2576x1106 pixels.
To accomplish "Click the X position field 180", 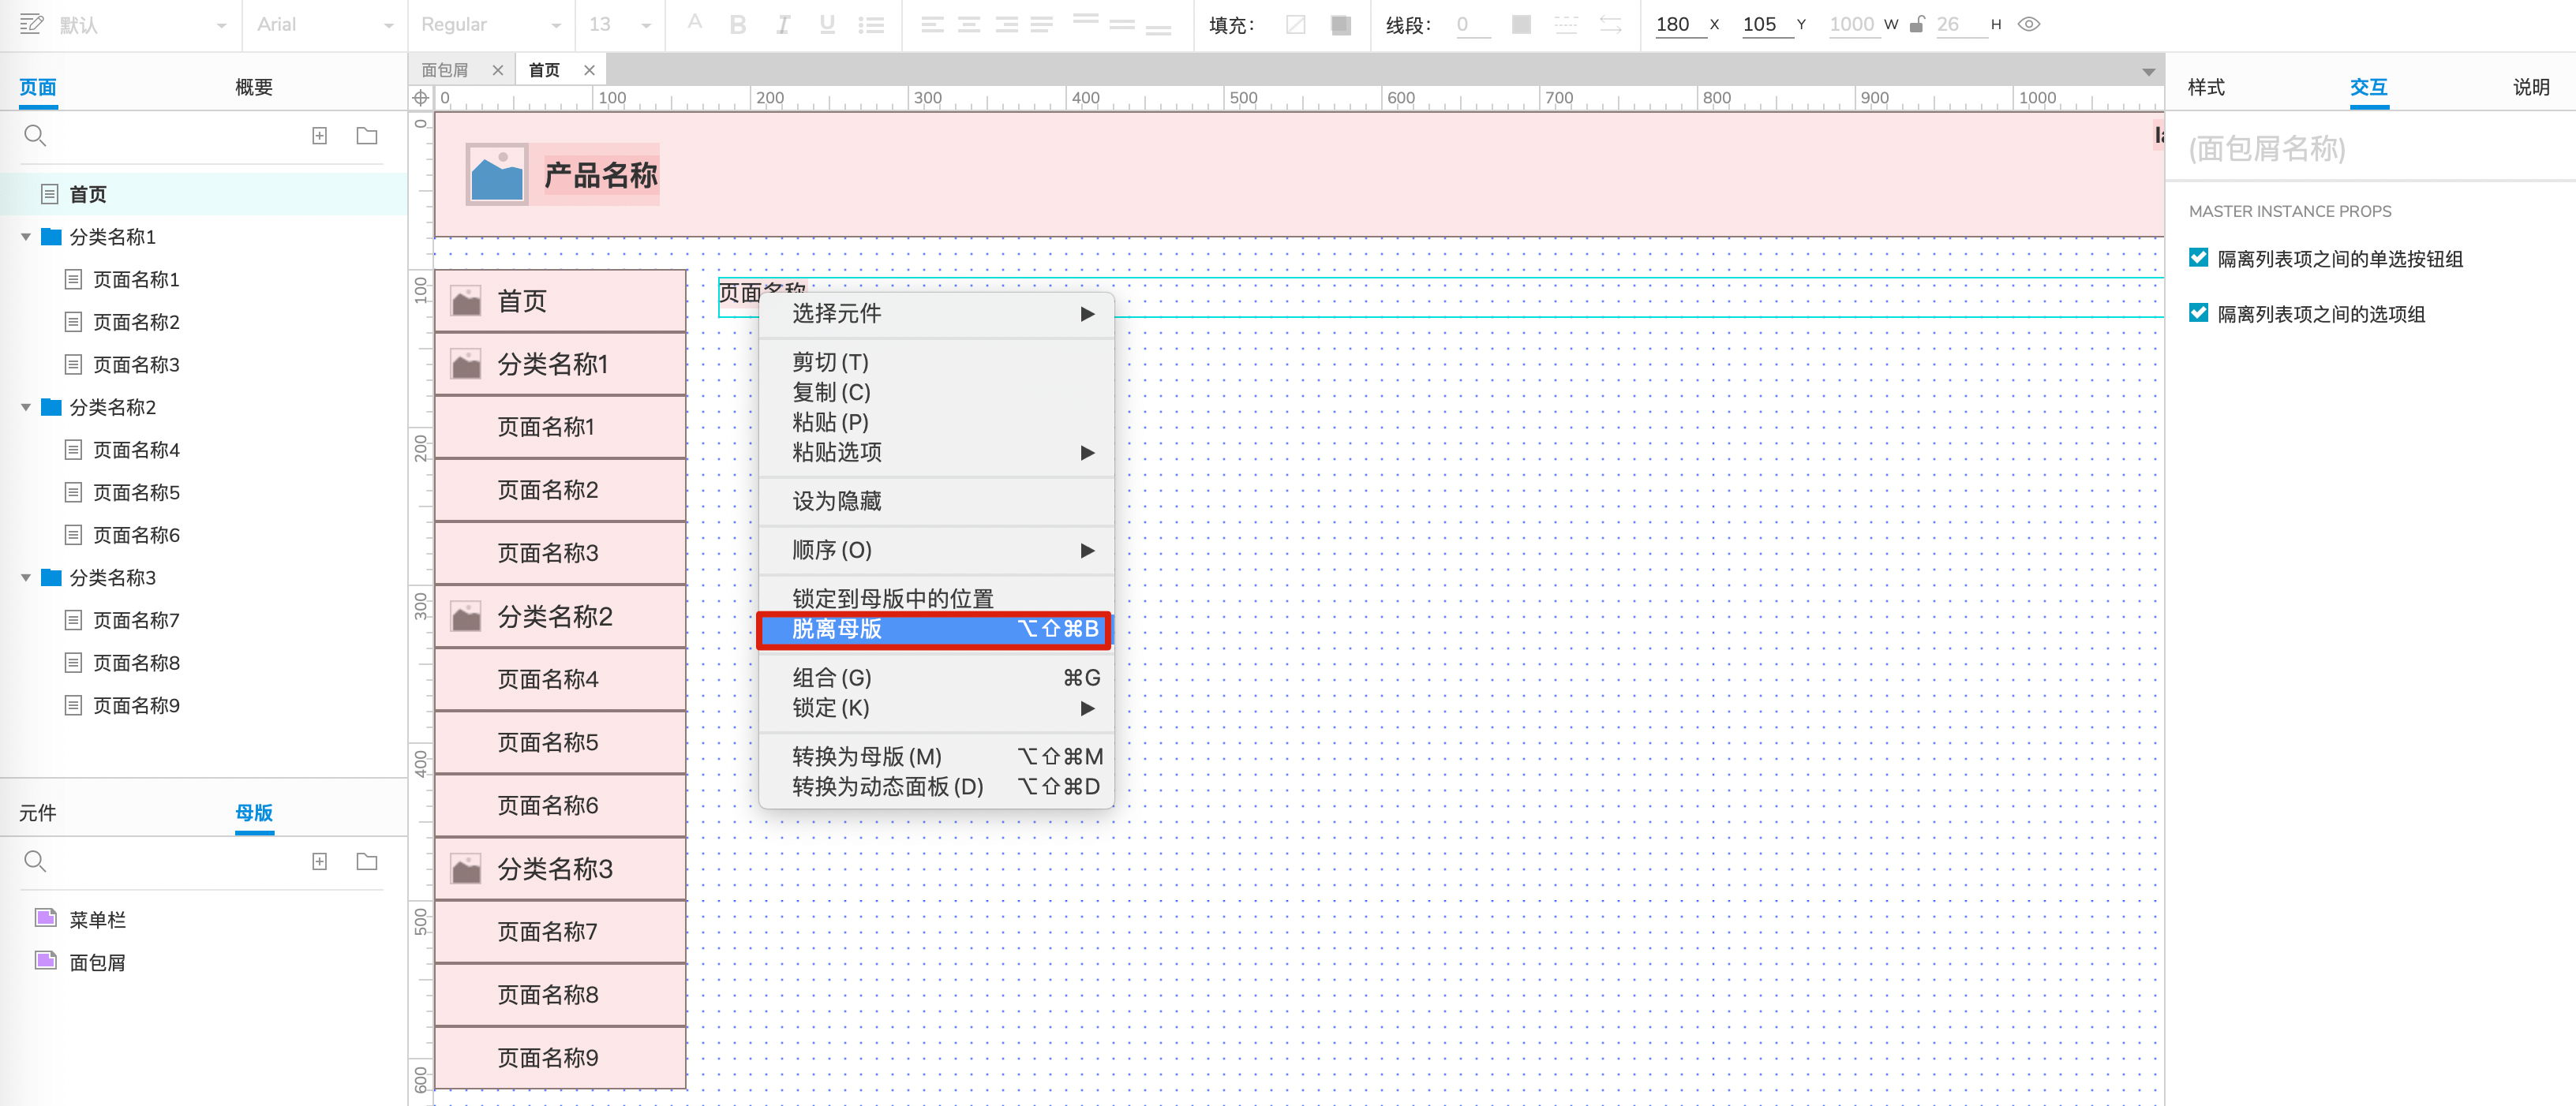I will [1680, 25].
